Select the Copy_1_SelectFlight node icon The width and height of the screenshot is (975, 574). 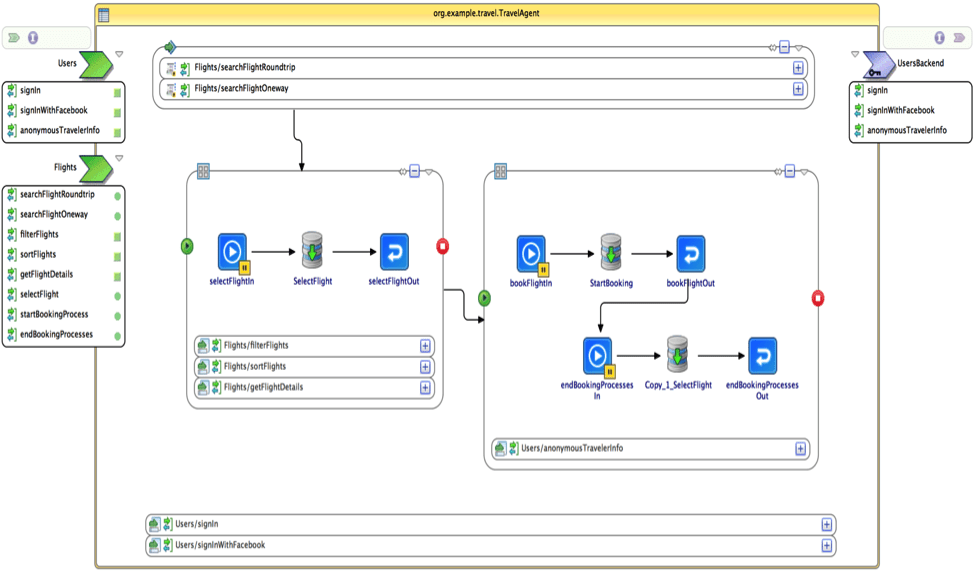[x=677, y=354]
